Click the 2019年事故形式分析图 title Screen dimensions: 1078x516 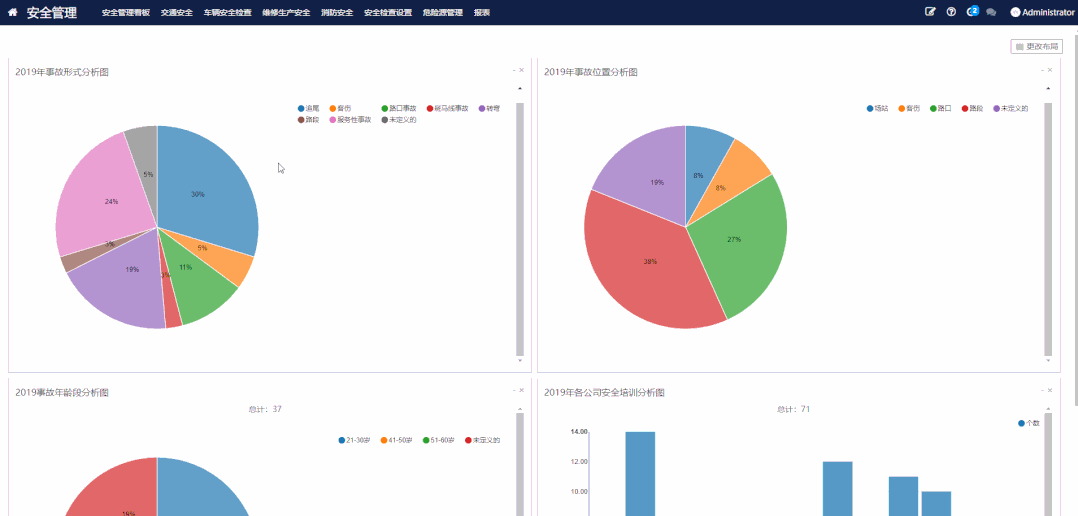(x=62, y=72)
